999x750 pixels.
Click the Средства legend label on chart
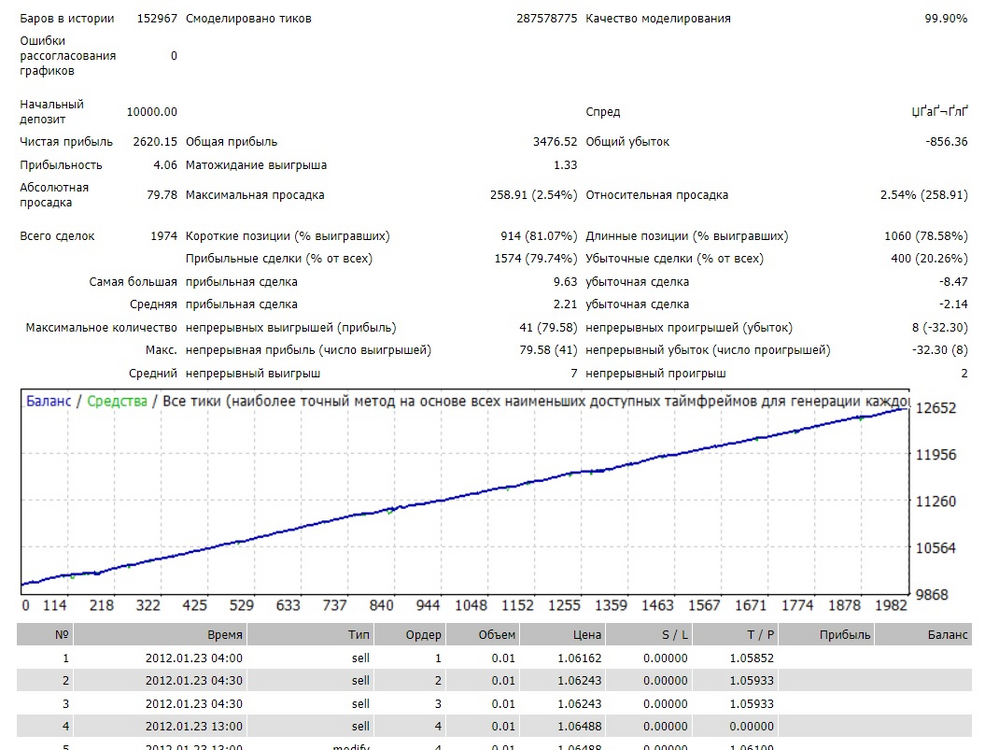(117, 401)
